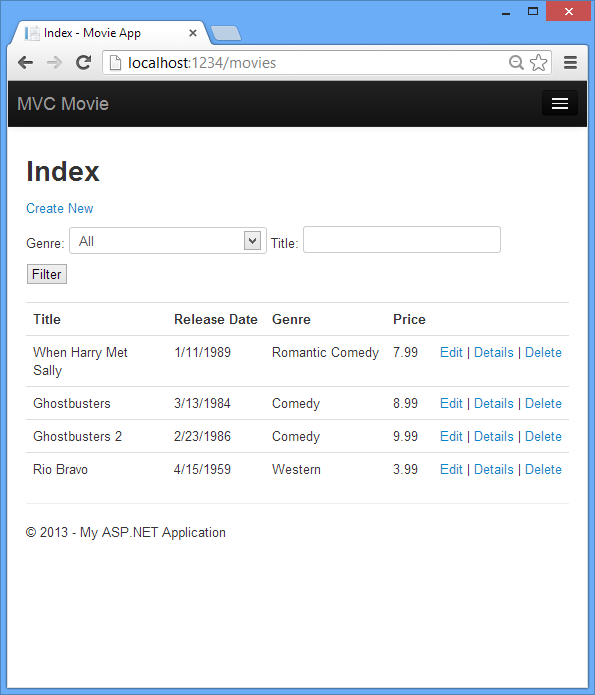
Task: Close the Index - Movie App tab
Action: [192, 33]
